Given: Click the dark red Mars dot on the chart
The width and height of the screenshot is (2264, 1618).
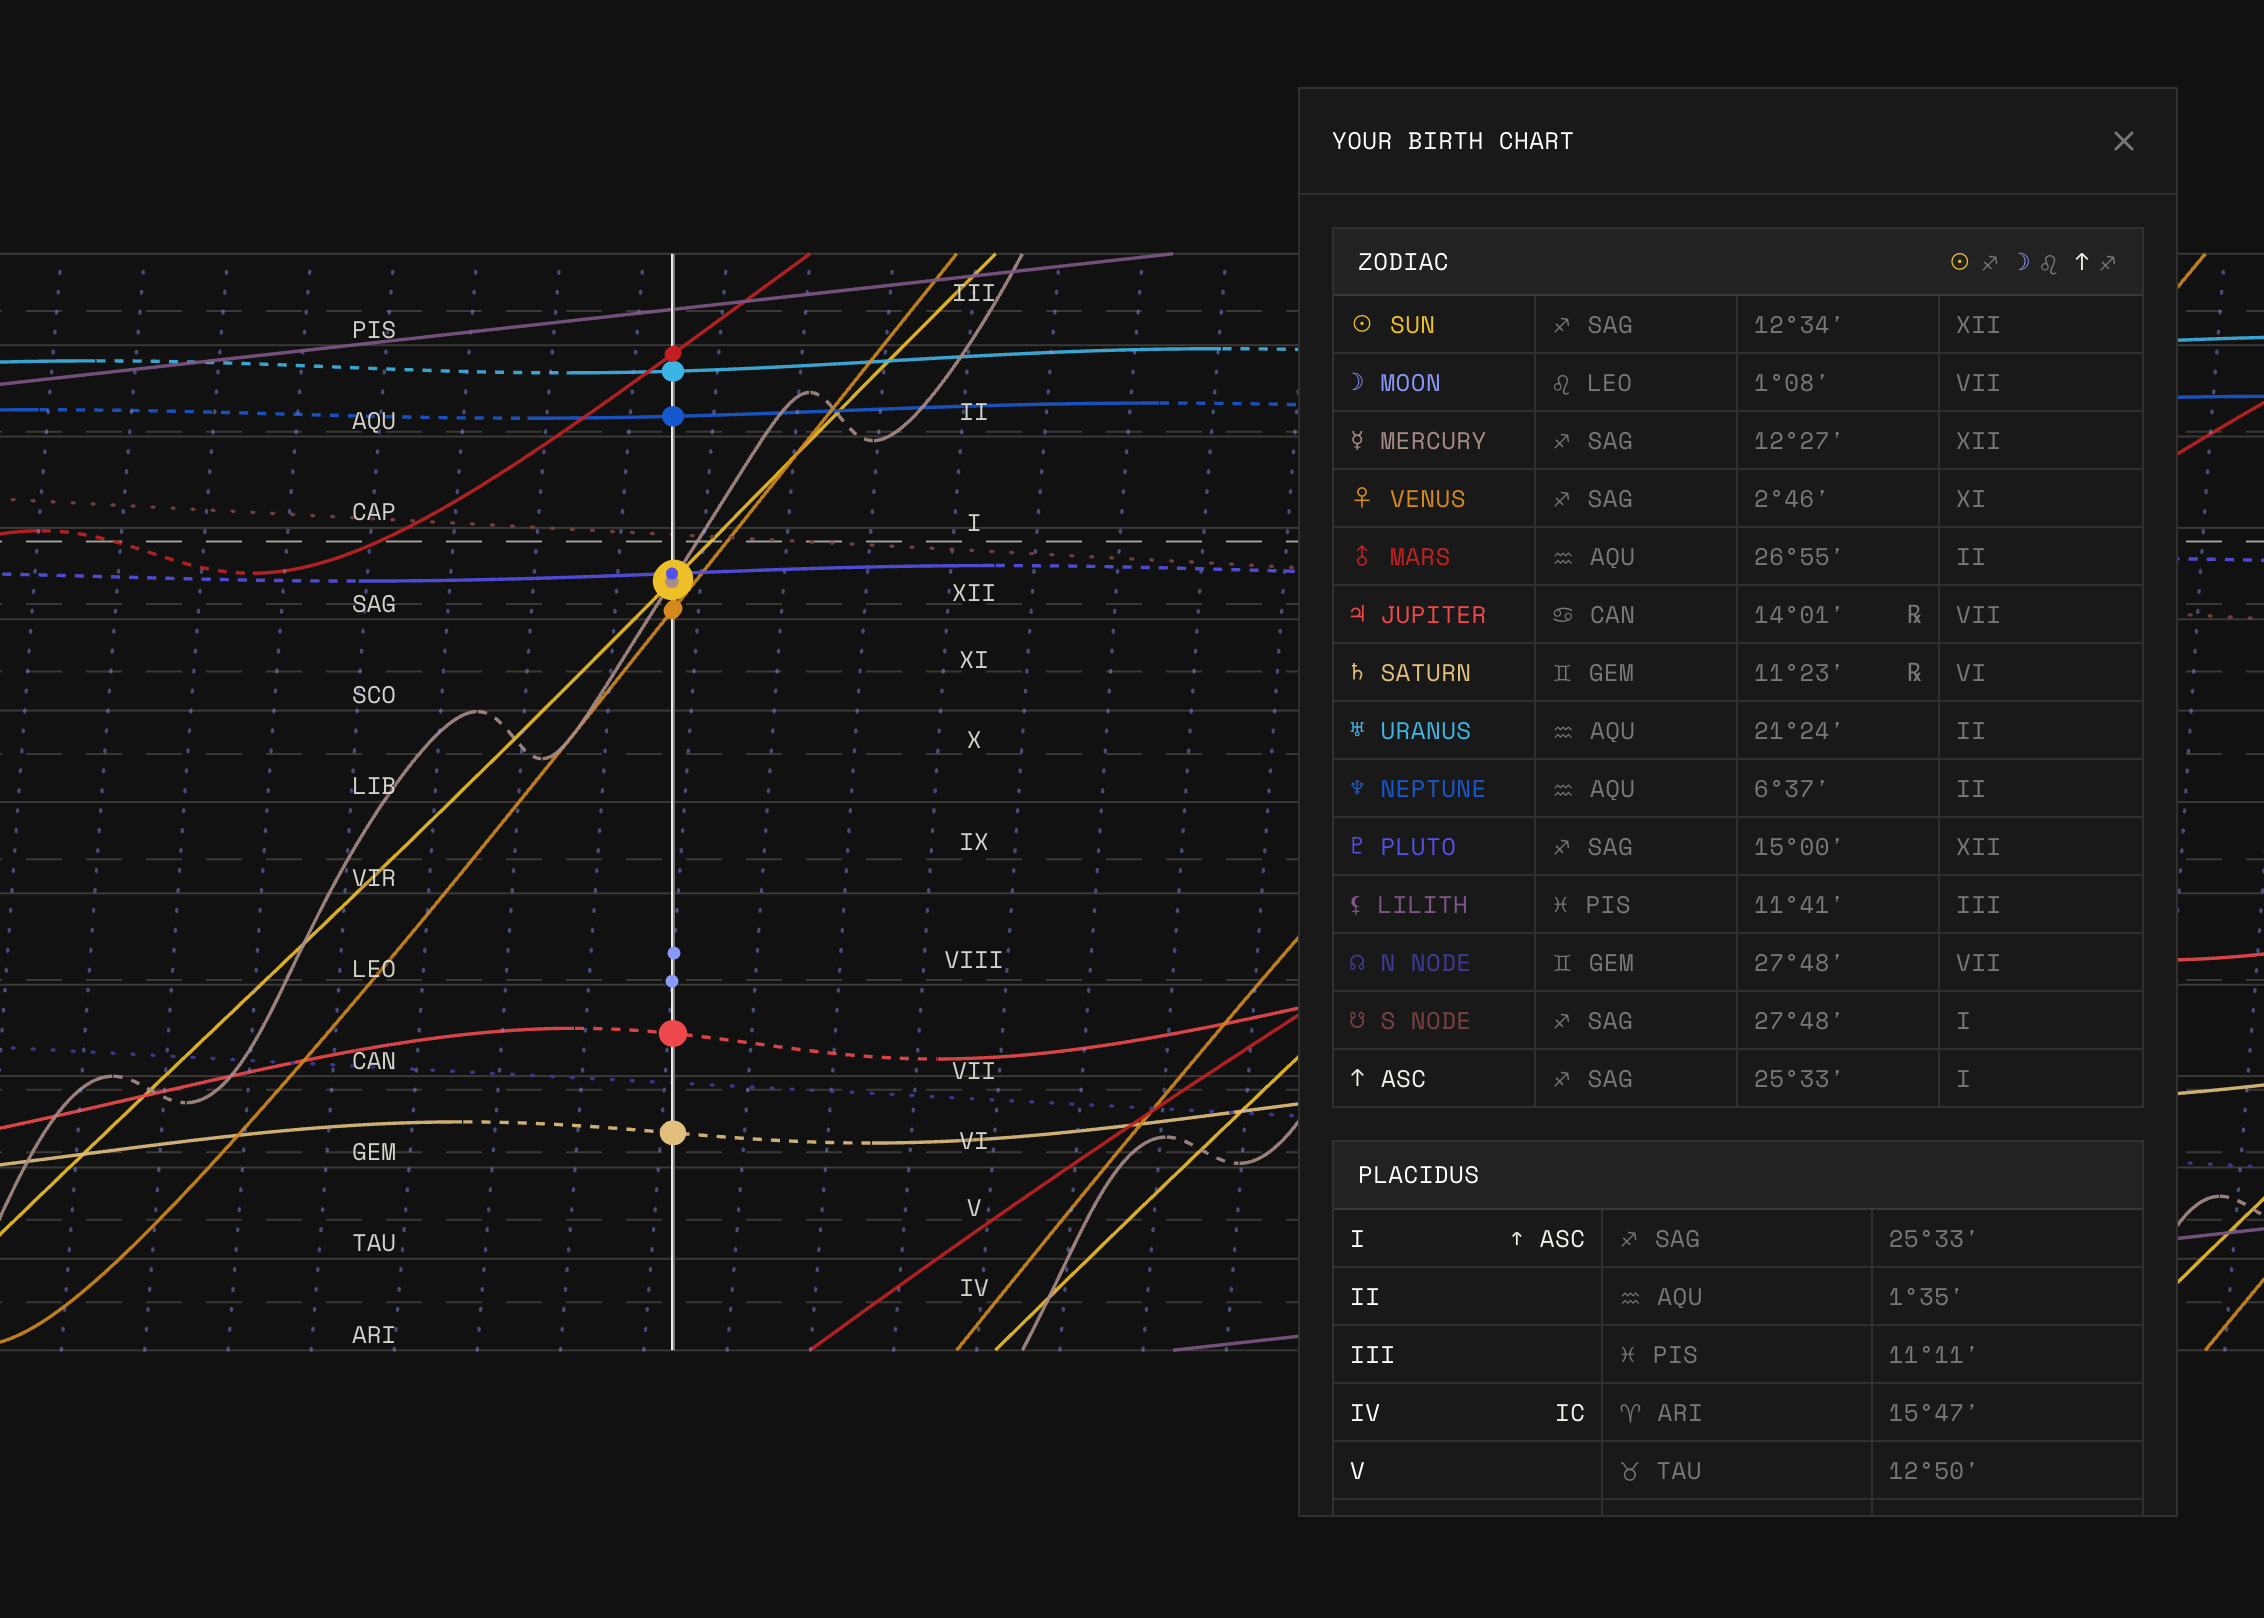Looking at the screenshot, I should click(x=673, y=353).
